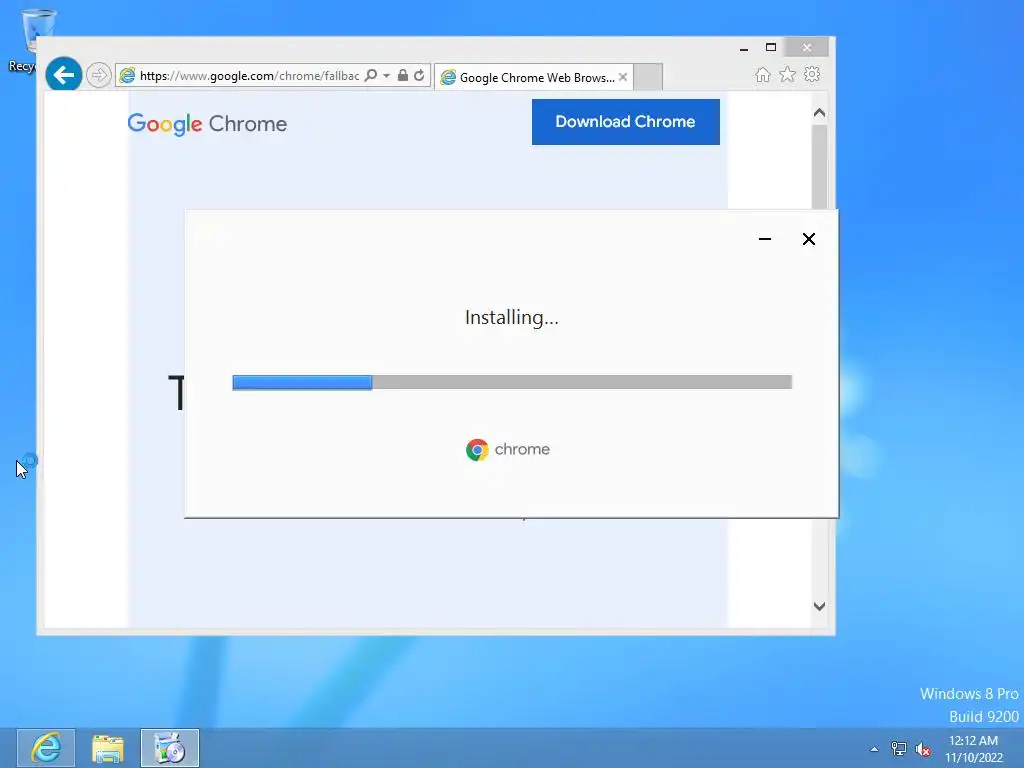Minimize the Internet Explorer window
The height and width of the screenshot is (768, 1024).
coord(744,48)
